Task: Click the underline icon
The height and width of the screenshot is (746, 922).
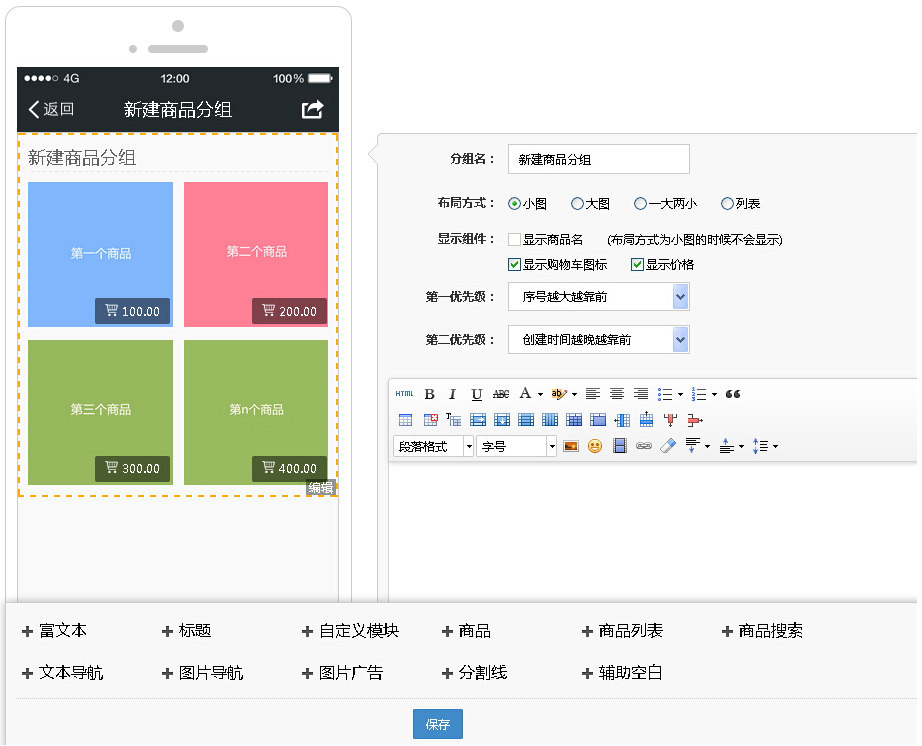Action: click(x=477, y=394)
